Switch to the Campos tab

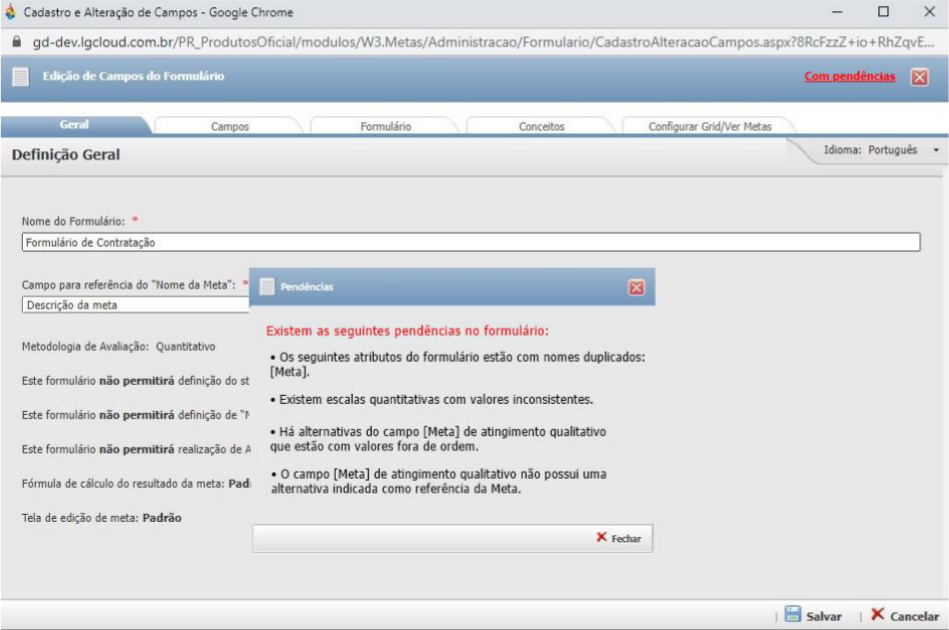click(230, 127)
